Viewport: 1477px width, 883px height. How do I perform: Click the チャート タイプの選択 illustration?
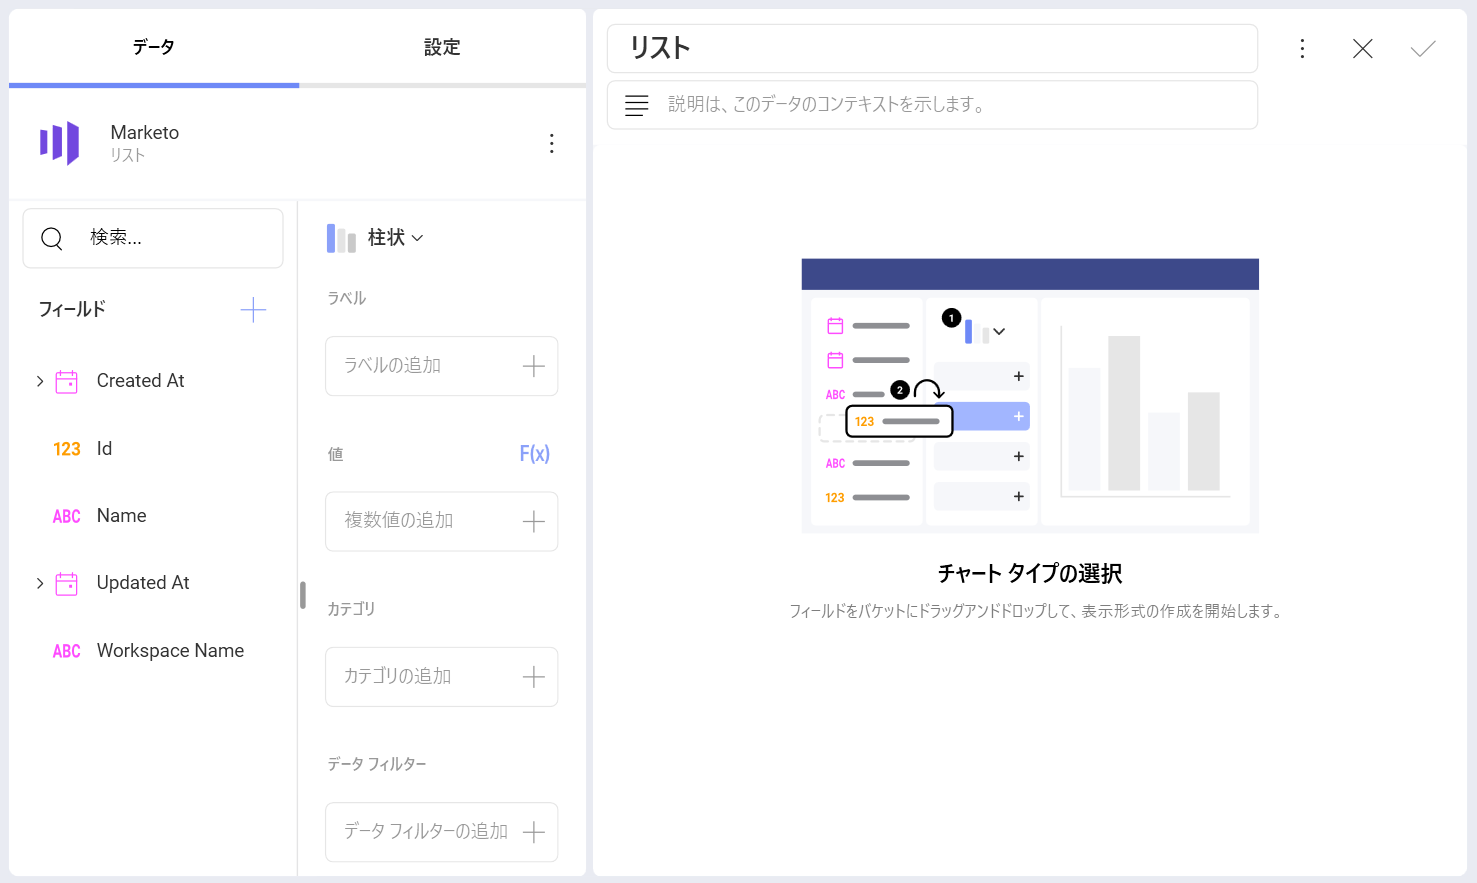[1030, 395]
